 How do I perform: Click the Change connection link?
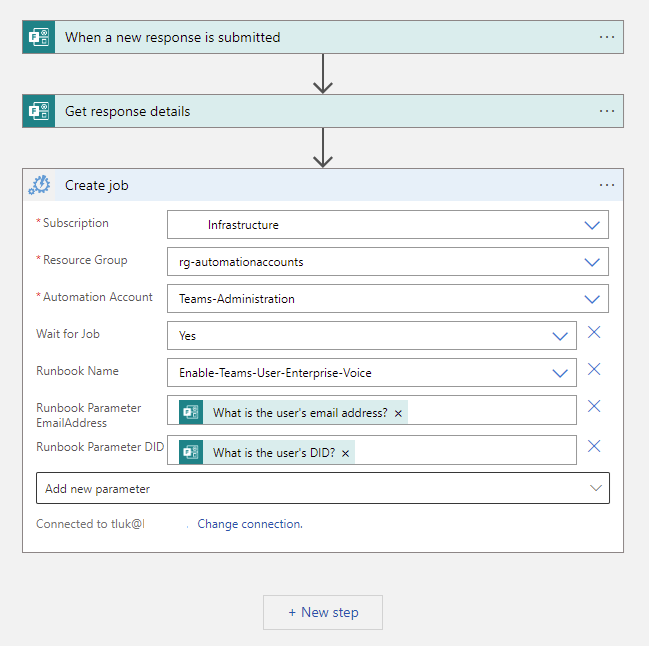click(x=249, y=524)
